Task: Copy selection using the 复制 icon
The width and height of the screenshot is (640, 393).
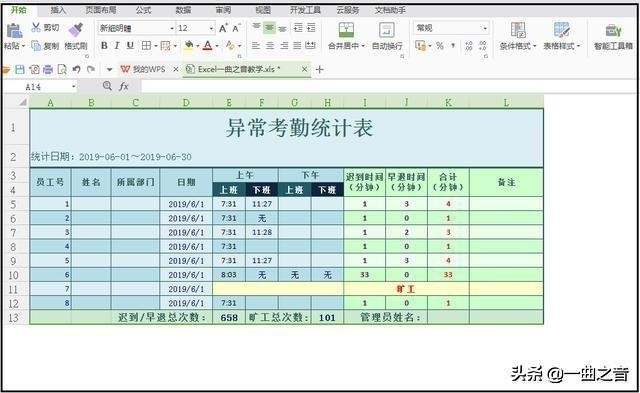Action: [x=36, y=46]
